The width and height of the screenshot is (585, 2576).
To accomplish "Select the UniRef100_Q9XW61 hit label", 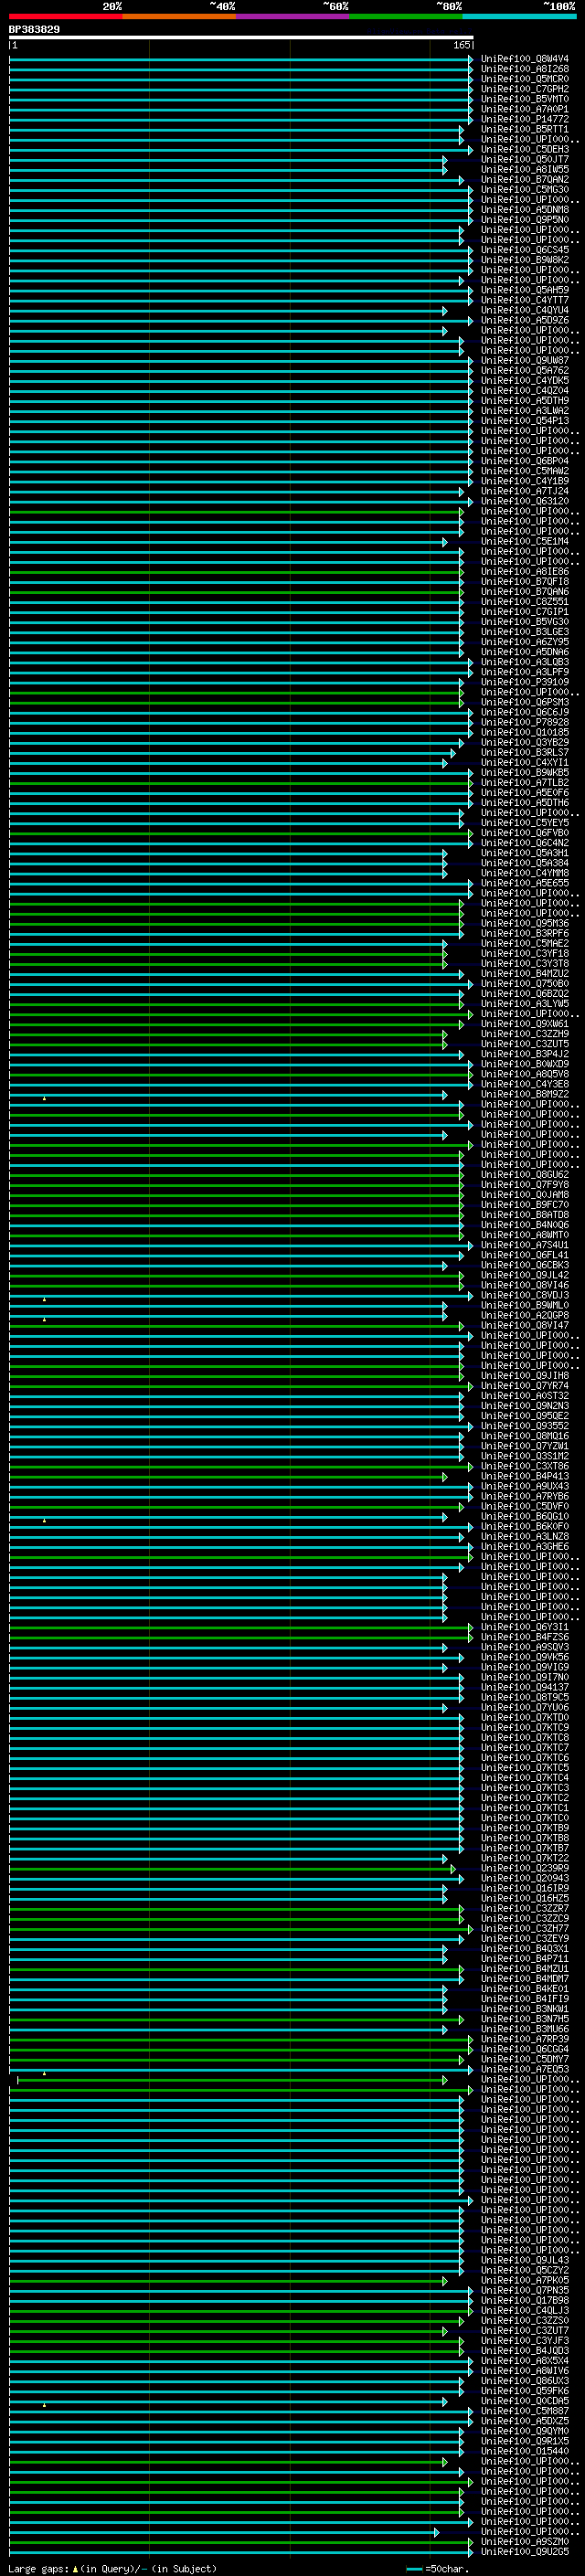I will pyautogui.click(x=524, y=1024).
